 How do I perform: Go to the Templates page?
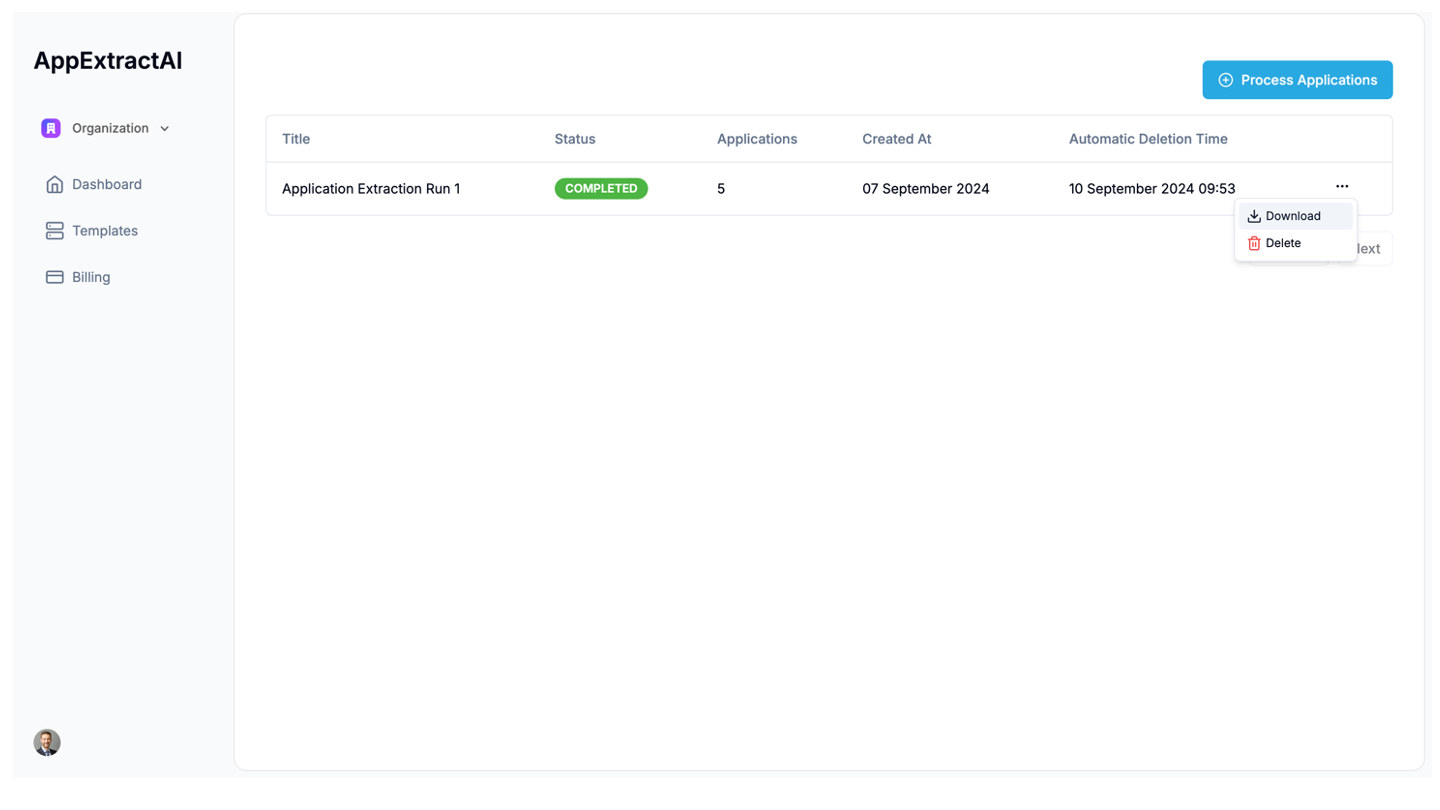point(105,231)
